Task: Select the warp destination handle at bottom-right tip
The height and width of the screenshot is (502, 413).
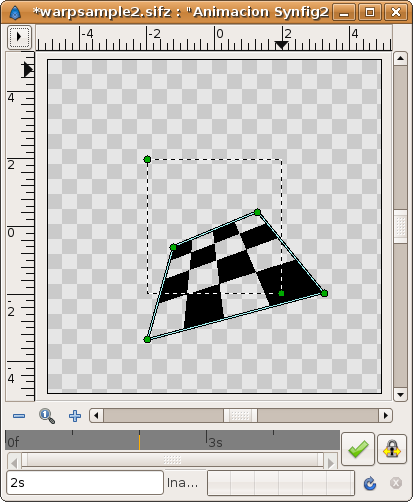Action: 324,293
